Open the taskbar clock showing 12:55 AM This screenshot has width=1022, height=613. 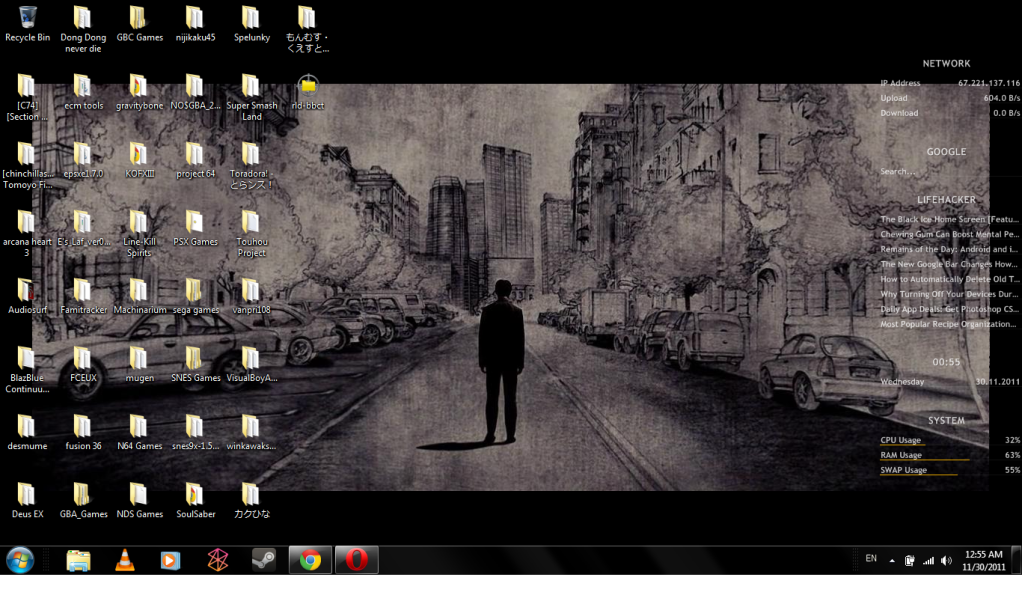point(984,560)
